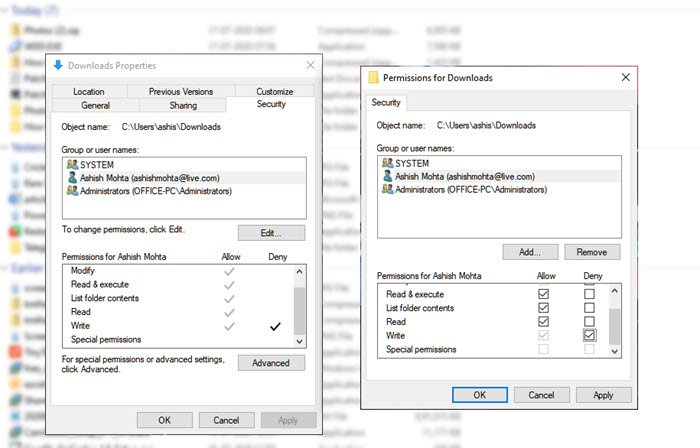Click the Edit button to change permissions

pos(271,233)
